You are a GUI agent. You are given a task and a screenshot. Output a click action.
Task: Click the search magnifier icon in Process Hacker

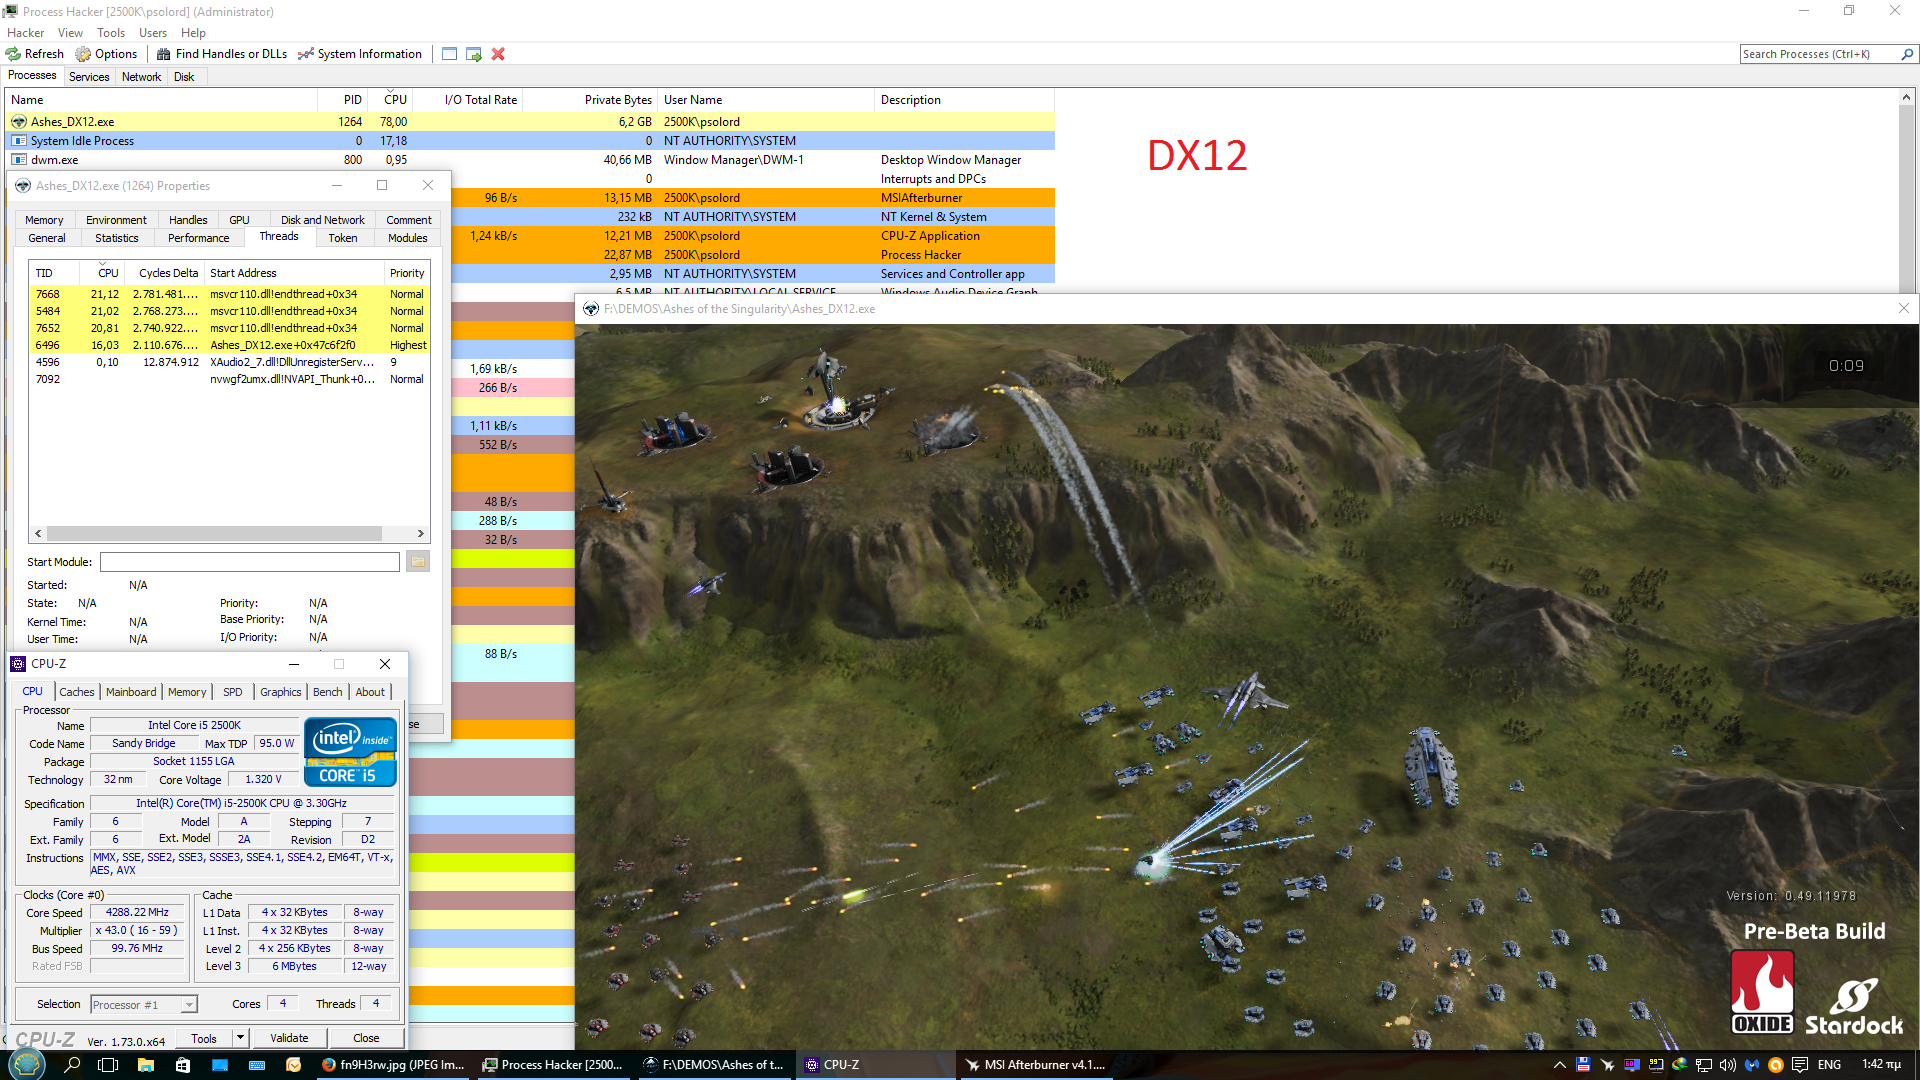[x=1907, y=54]
